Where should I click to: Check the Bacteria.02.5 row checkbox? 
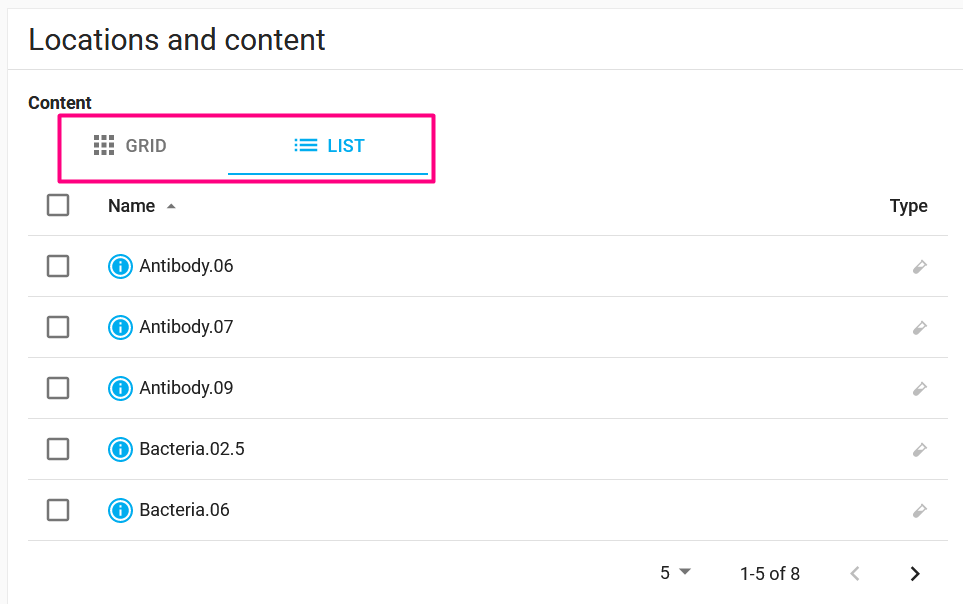pyautogui.click(x=58, y=449)
